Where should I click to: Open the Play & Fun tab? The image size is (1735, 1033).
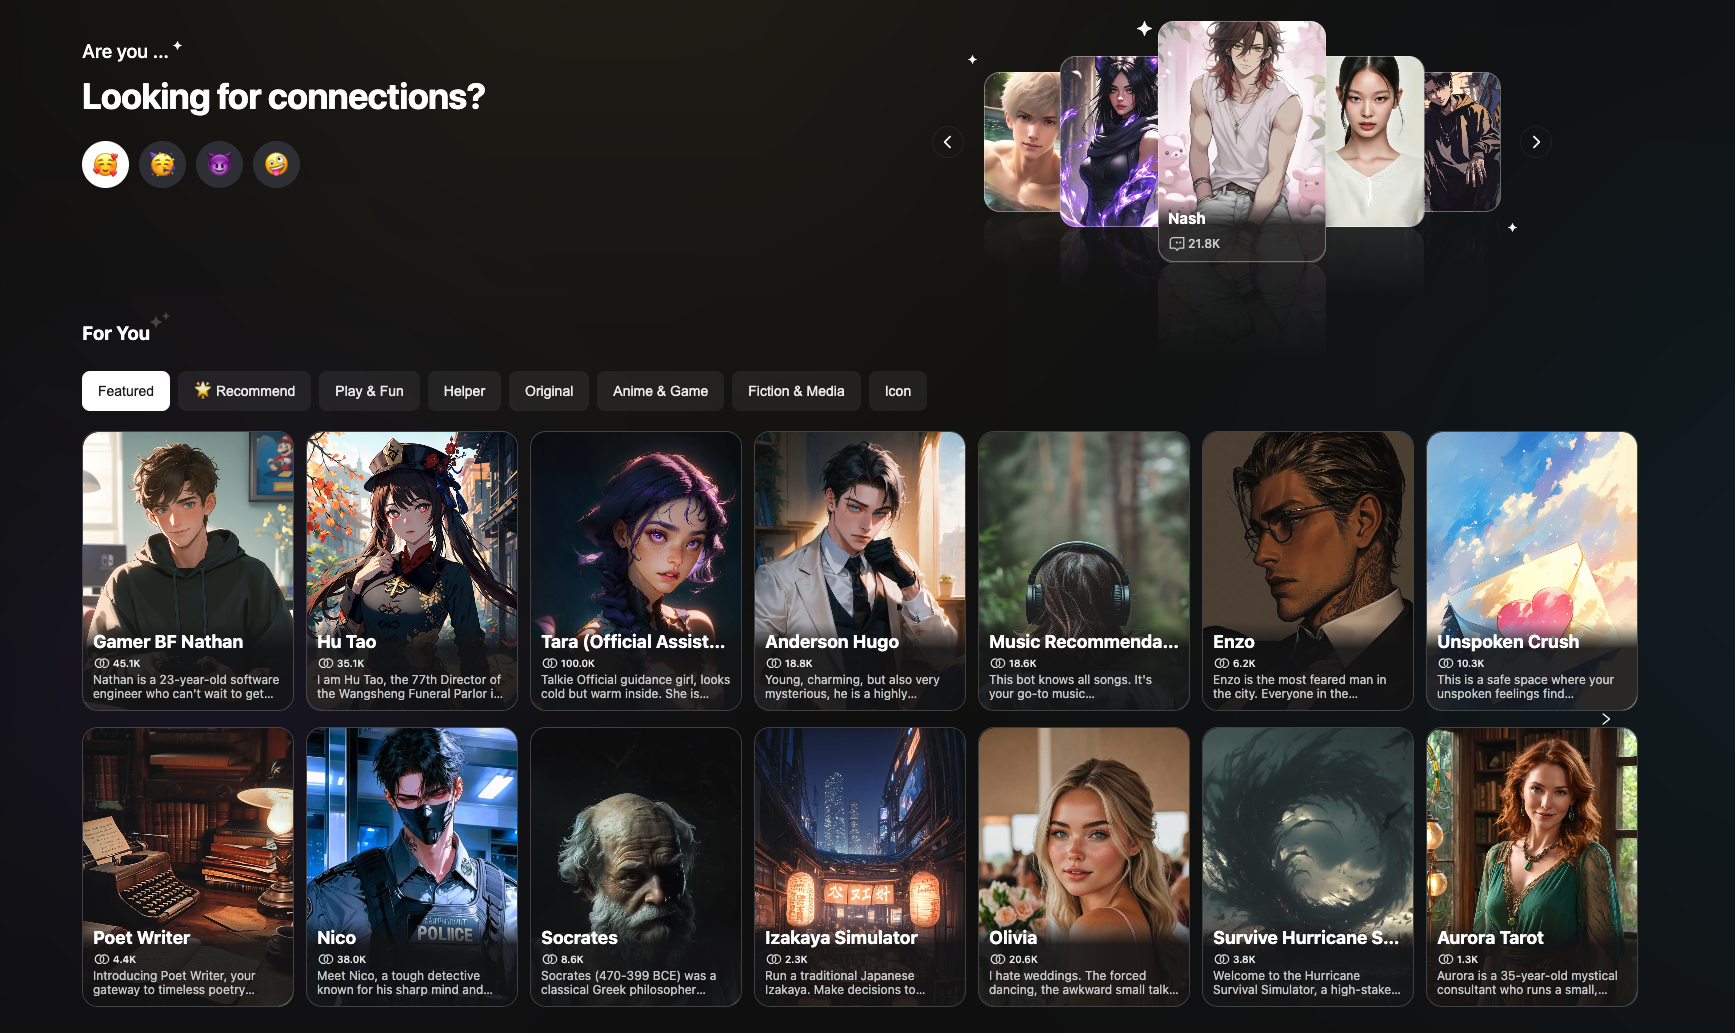click(x=369, y=391)
